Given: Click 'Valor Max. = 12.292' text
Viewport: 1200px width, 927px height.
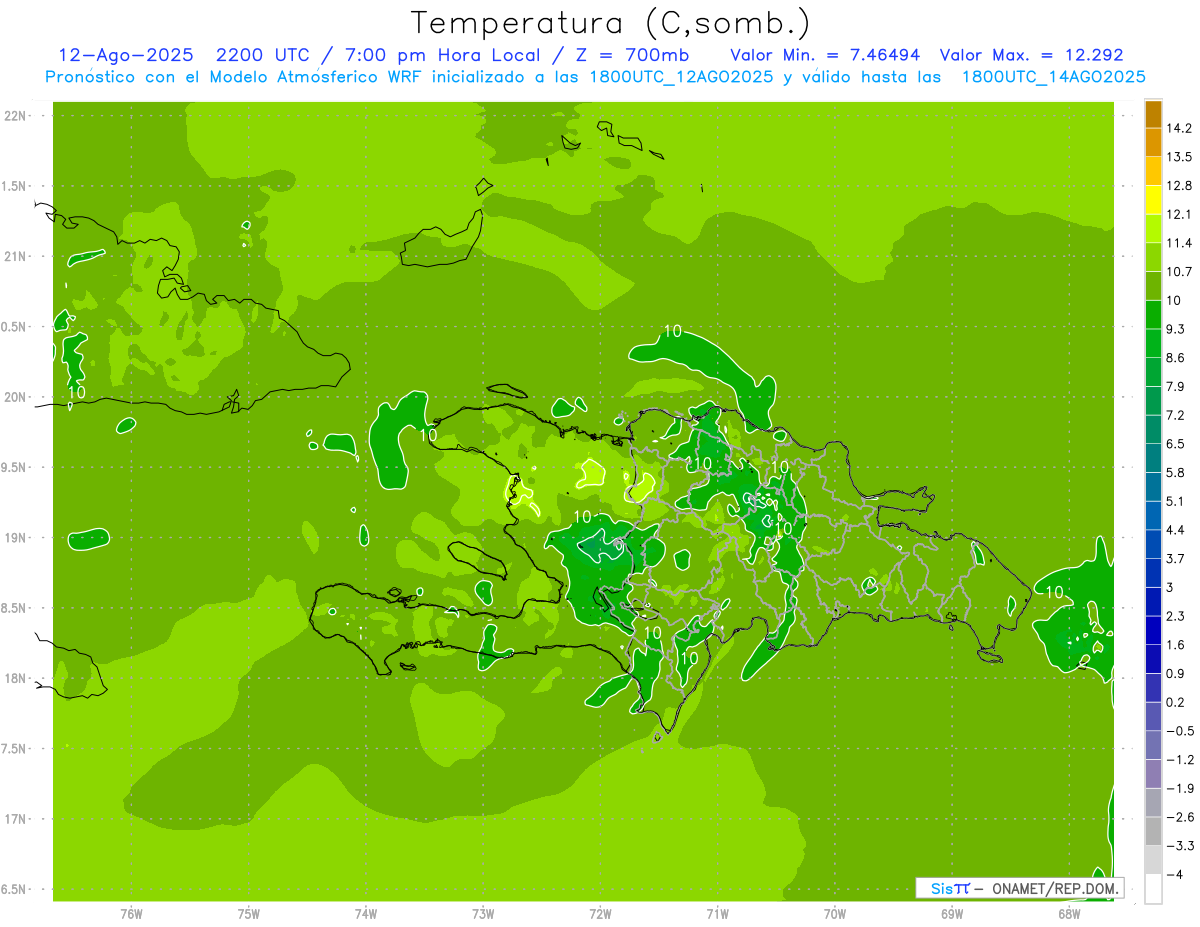Looking at the screenshot, I should click(x=1032, y=55).
